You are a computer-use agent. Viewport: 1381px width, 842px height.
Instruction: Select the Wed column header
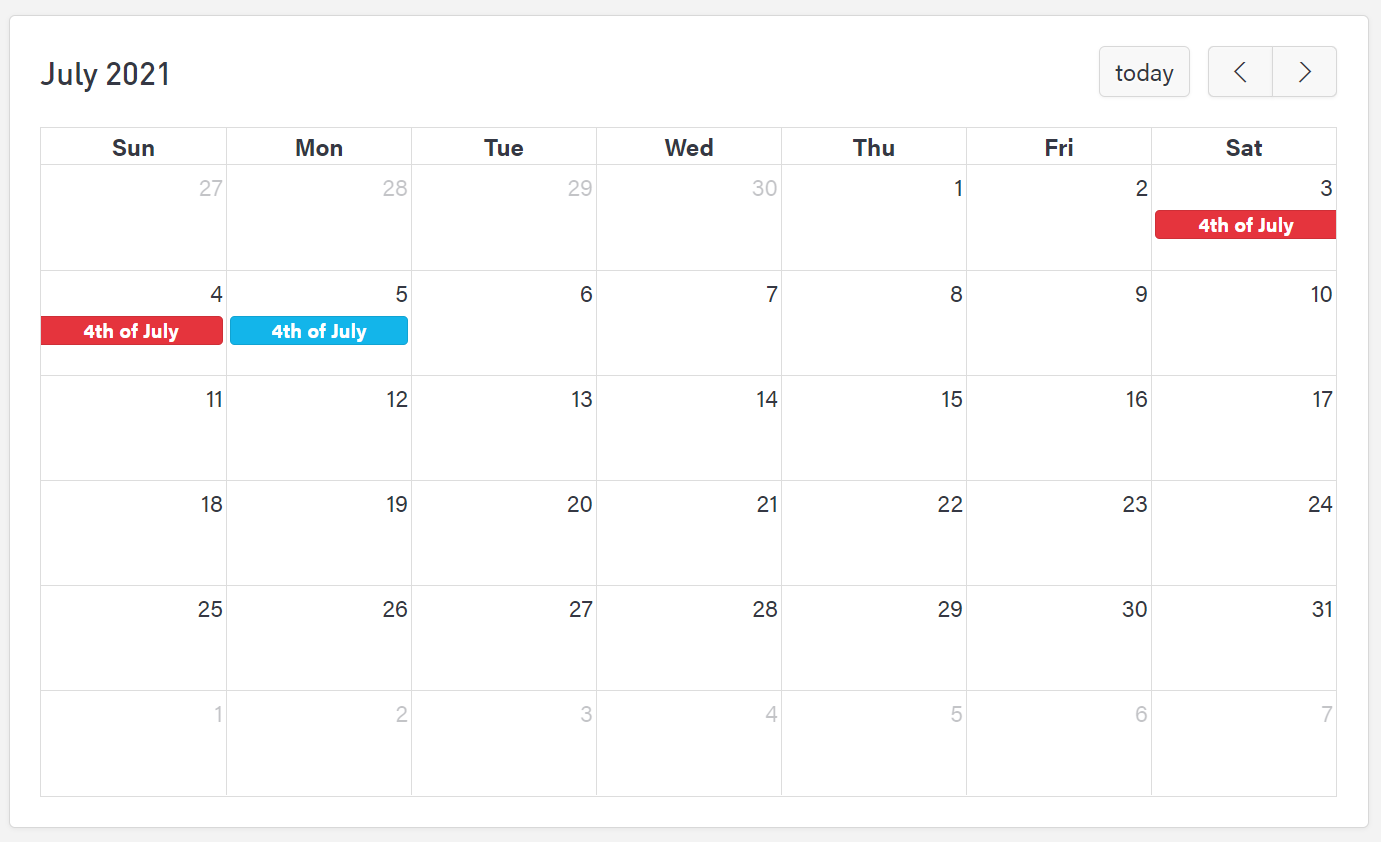689,148
